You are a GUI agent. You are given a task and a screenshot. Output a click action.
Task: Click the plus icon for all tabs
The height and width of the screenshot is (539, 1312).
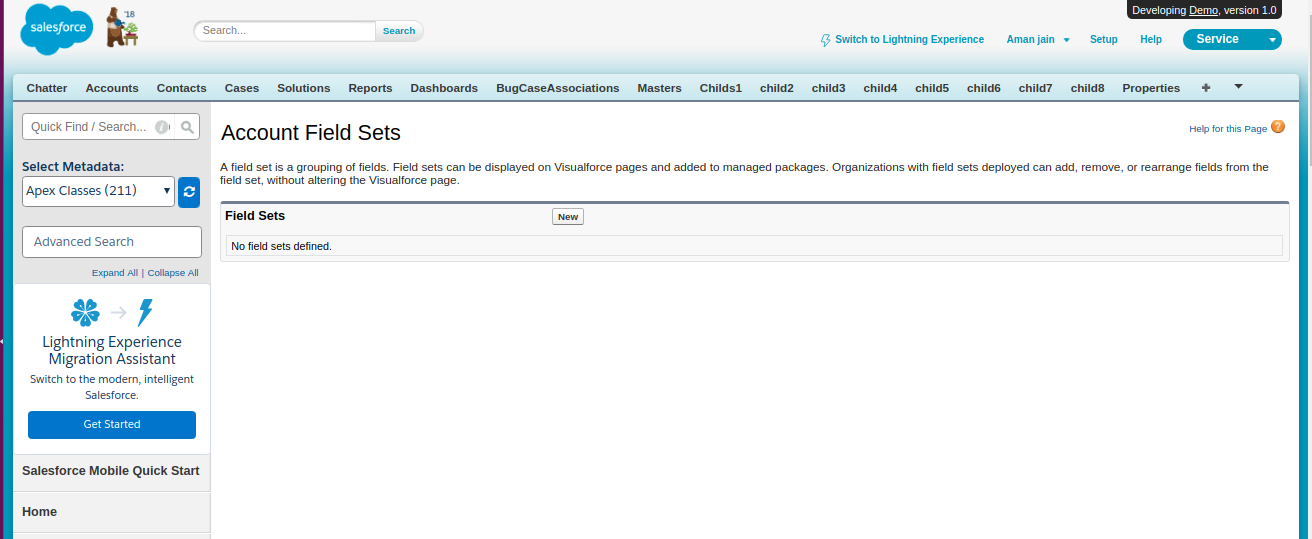[1205, 88]
